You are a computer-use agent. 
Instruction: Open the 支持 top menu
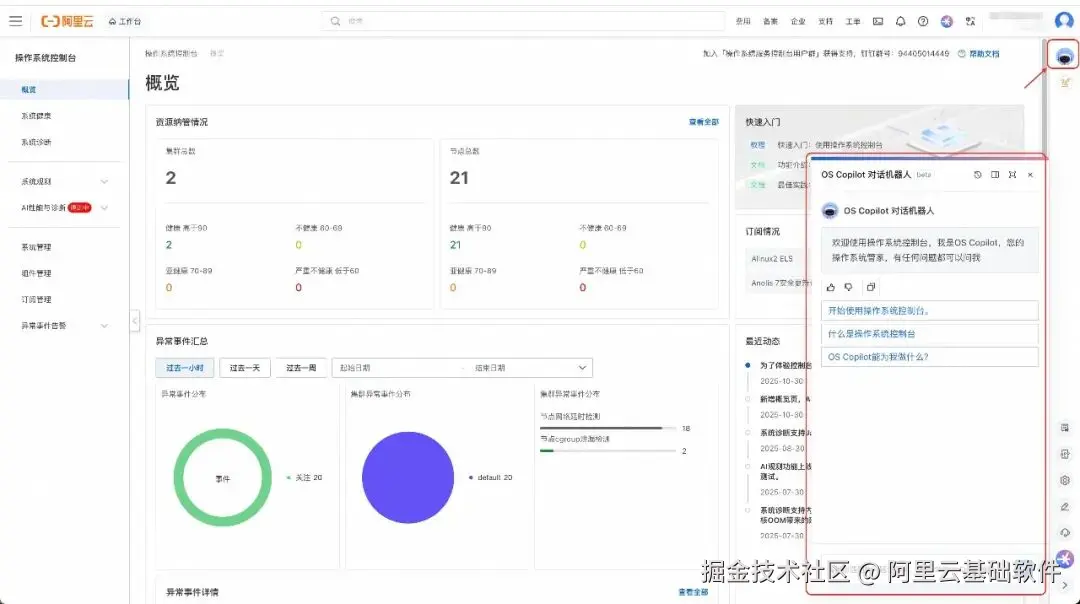825,21
